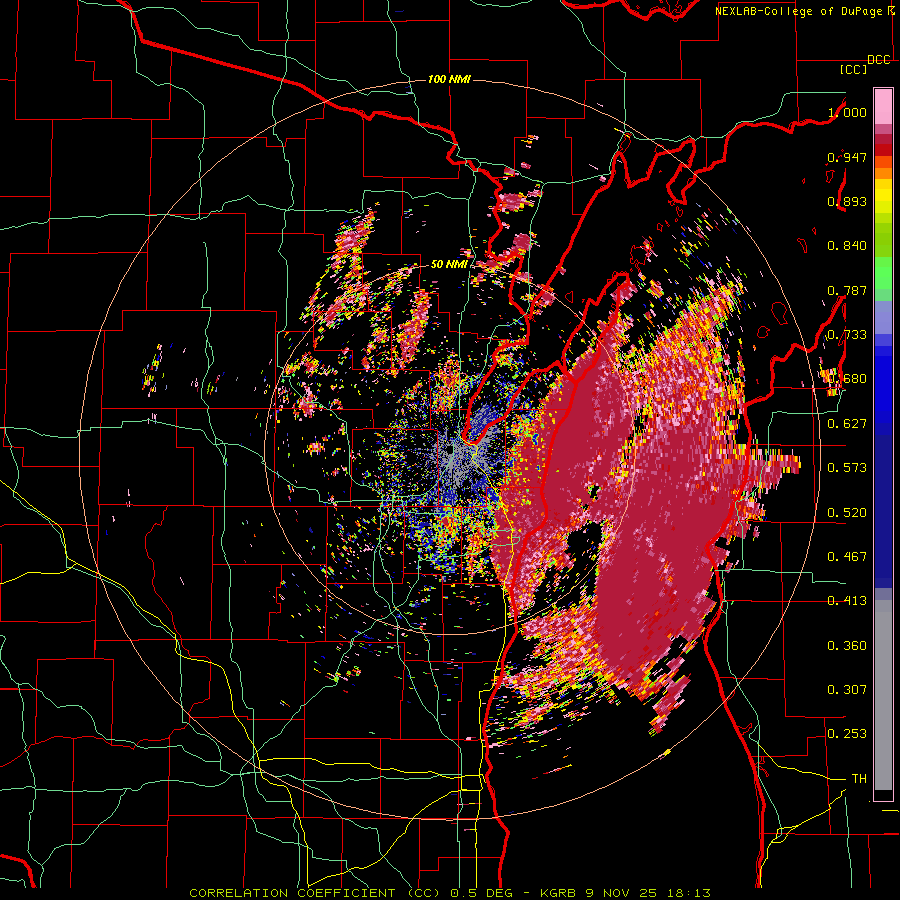This screenshot has width=900, height=900.
Task: Click the 0.840 legend value
Action: [847, 246]
